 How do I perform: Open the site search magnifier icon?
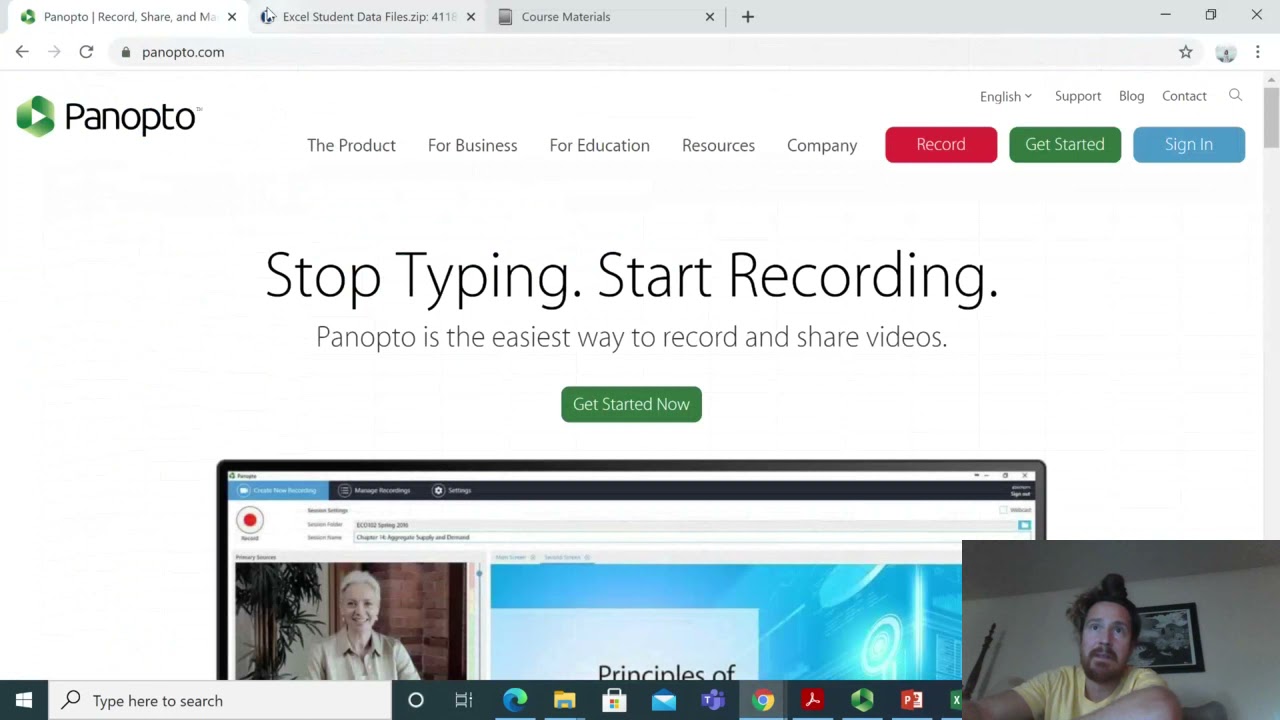tap(1235, 95)
